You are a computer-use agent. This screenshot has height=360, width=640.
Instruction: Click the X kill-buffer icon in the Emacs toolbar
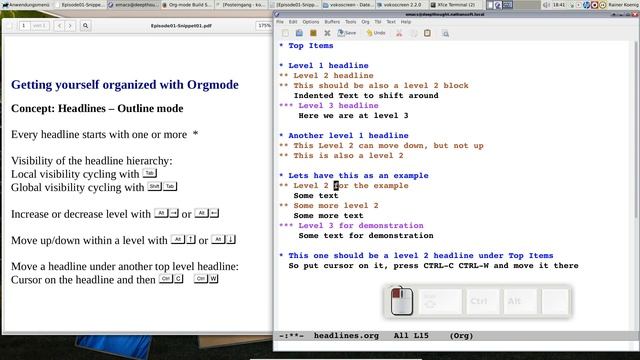click(327, 33)
